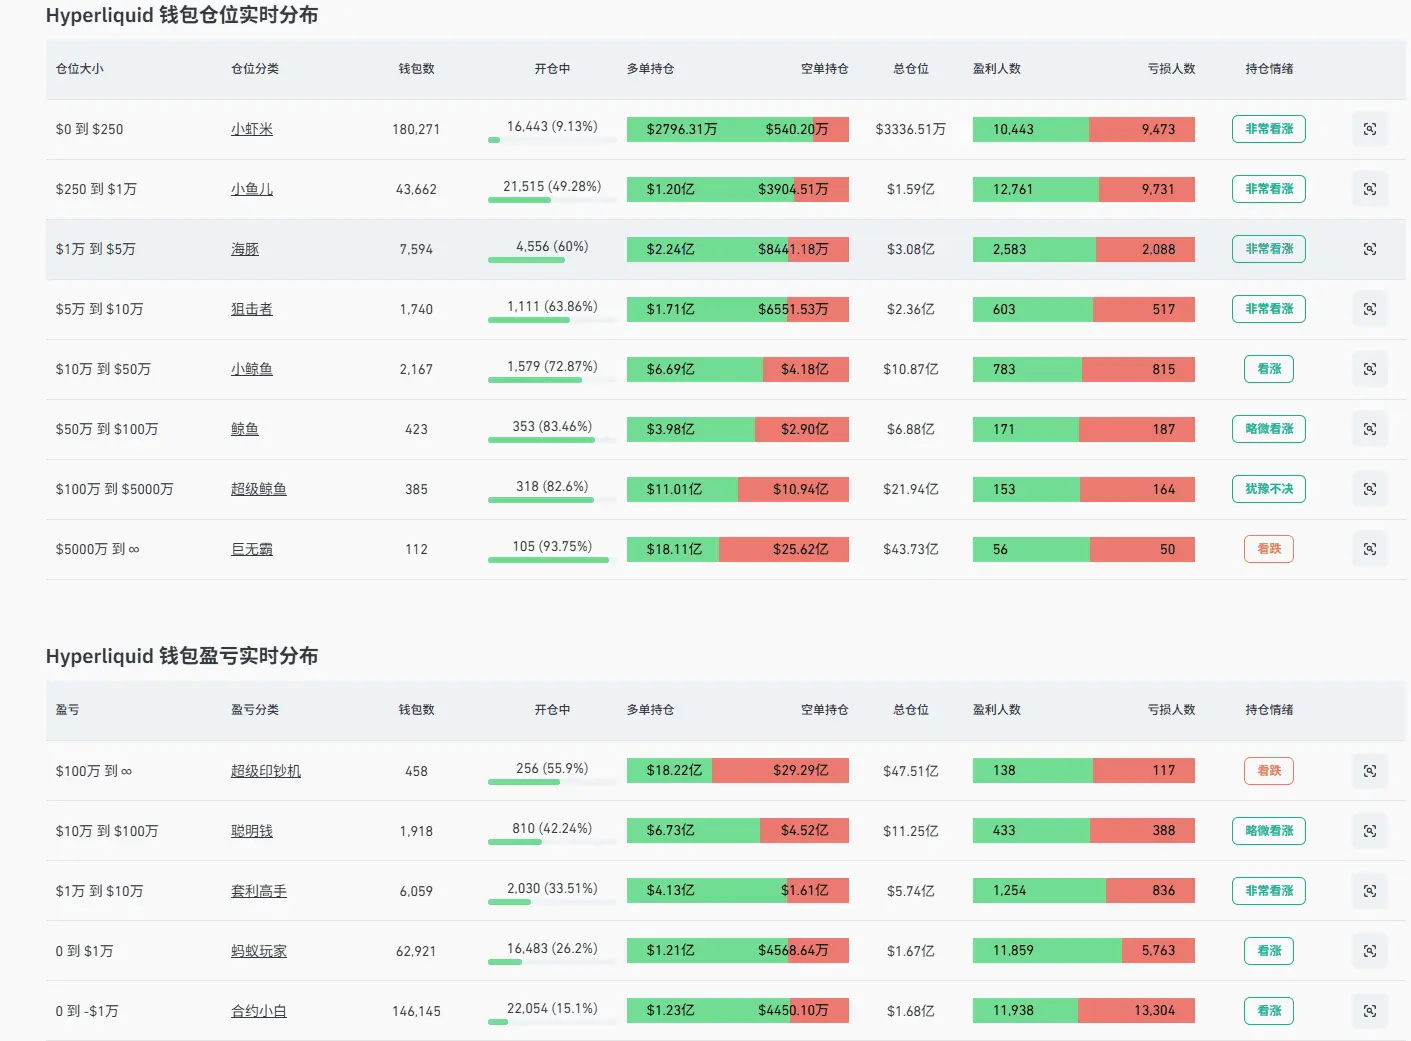Viewport: 1411px width, 1041px height.
Task: Click the 看跌 badge in the 超级印钞机 row
Action: pos(1269,771)
